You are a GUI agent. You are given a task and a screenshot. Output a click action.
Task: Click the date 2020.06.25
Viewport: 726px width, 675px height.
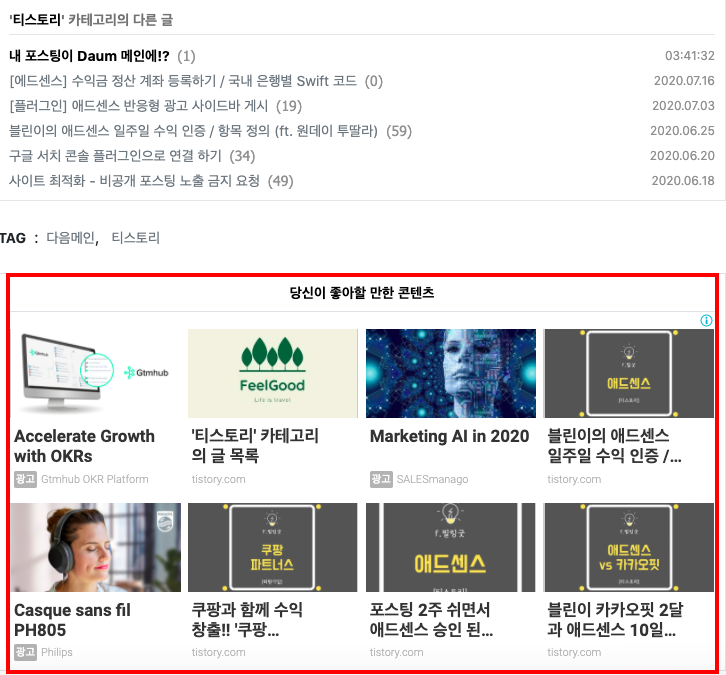click(x=682, y=131)
